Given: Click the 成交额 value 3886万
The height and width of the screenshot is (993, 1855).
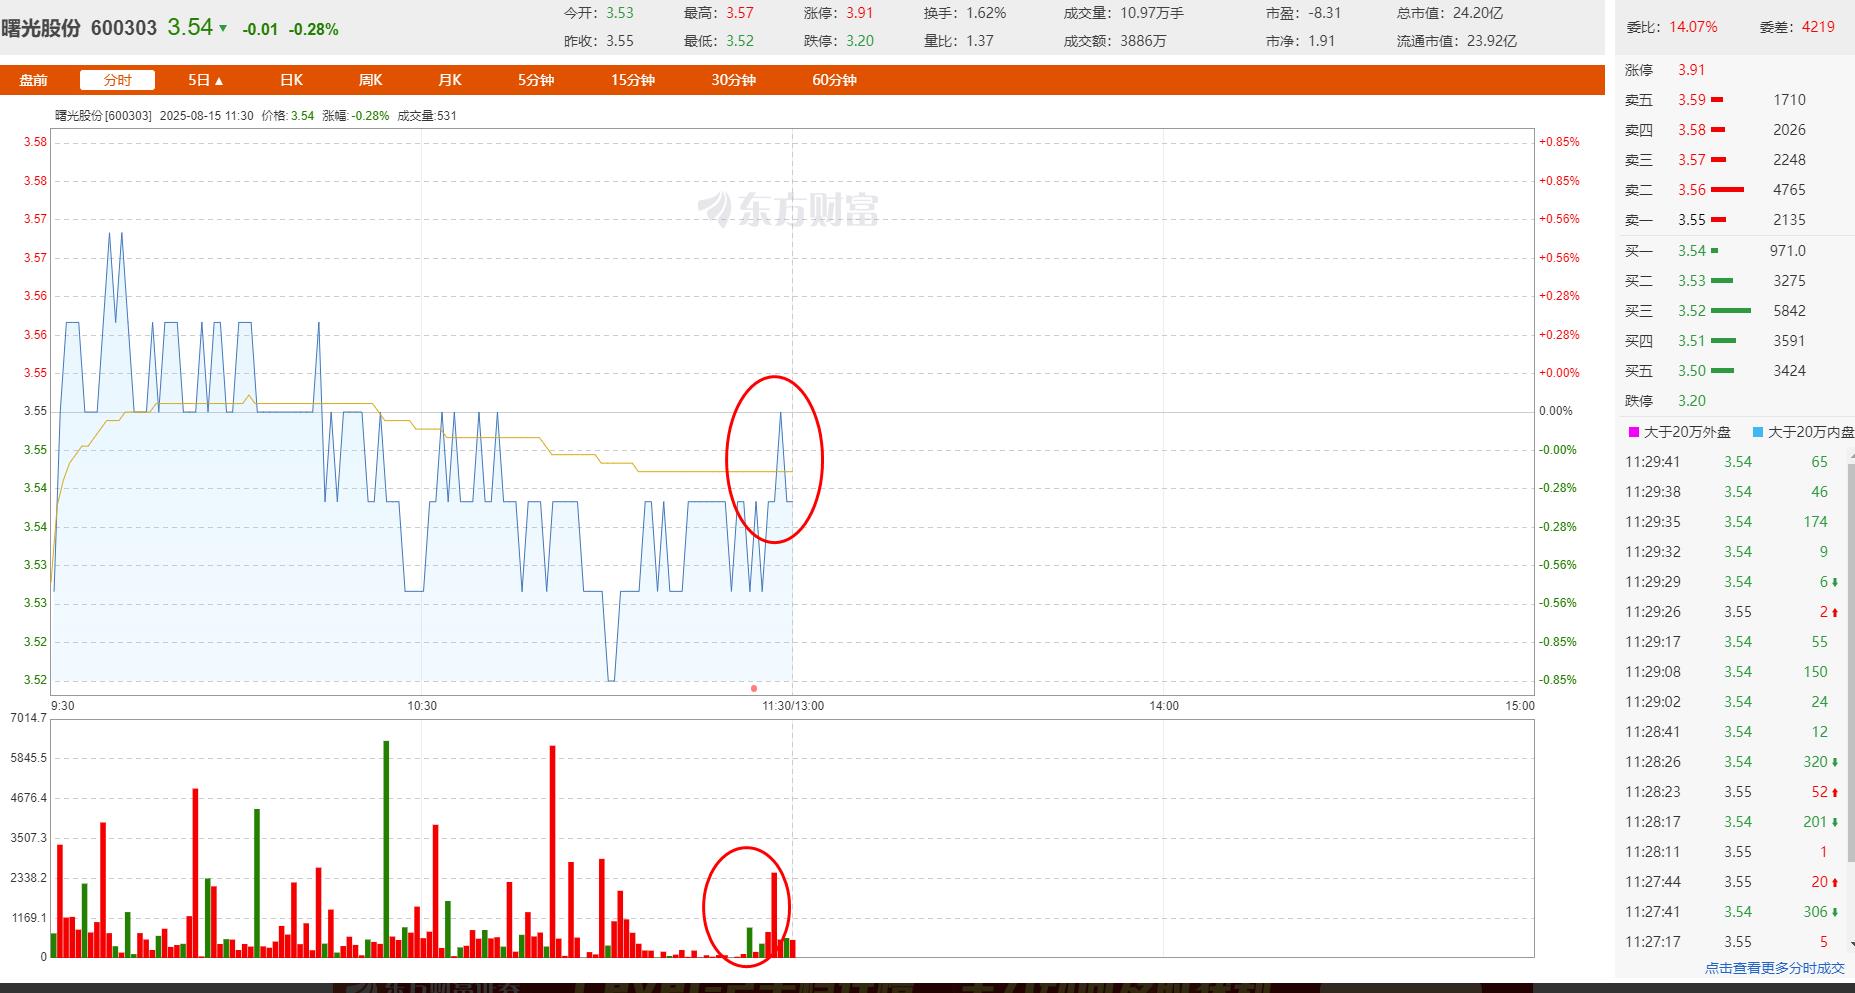Looking at the screenshot, I should [1143, 41].
